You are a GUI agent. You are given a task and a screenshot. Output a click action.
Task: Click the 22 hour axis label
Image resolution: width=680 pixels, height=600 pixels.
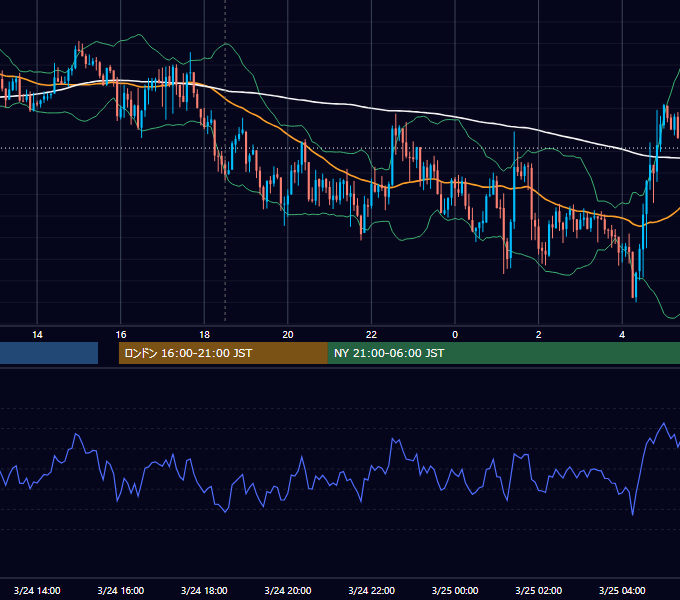point(372,335)
